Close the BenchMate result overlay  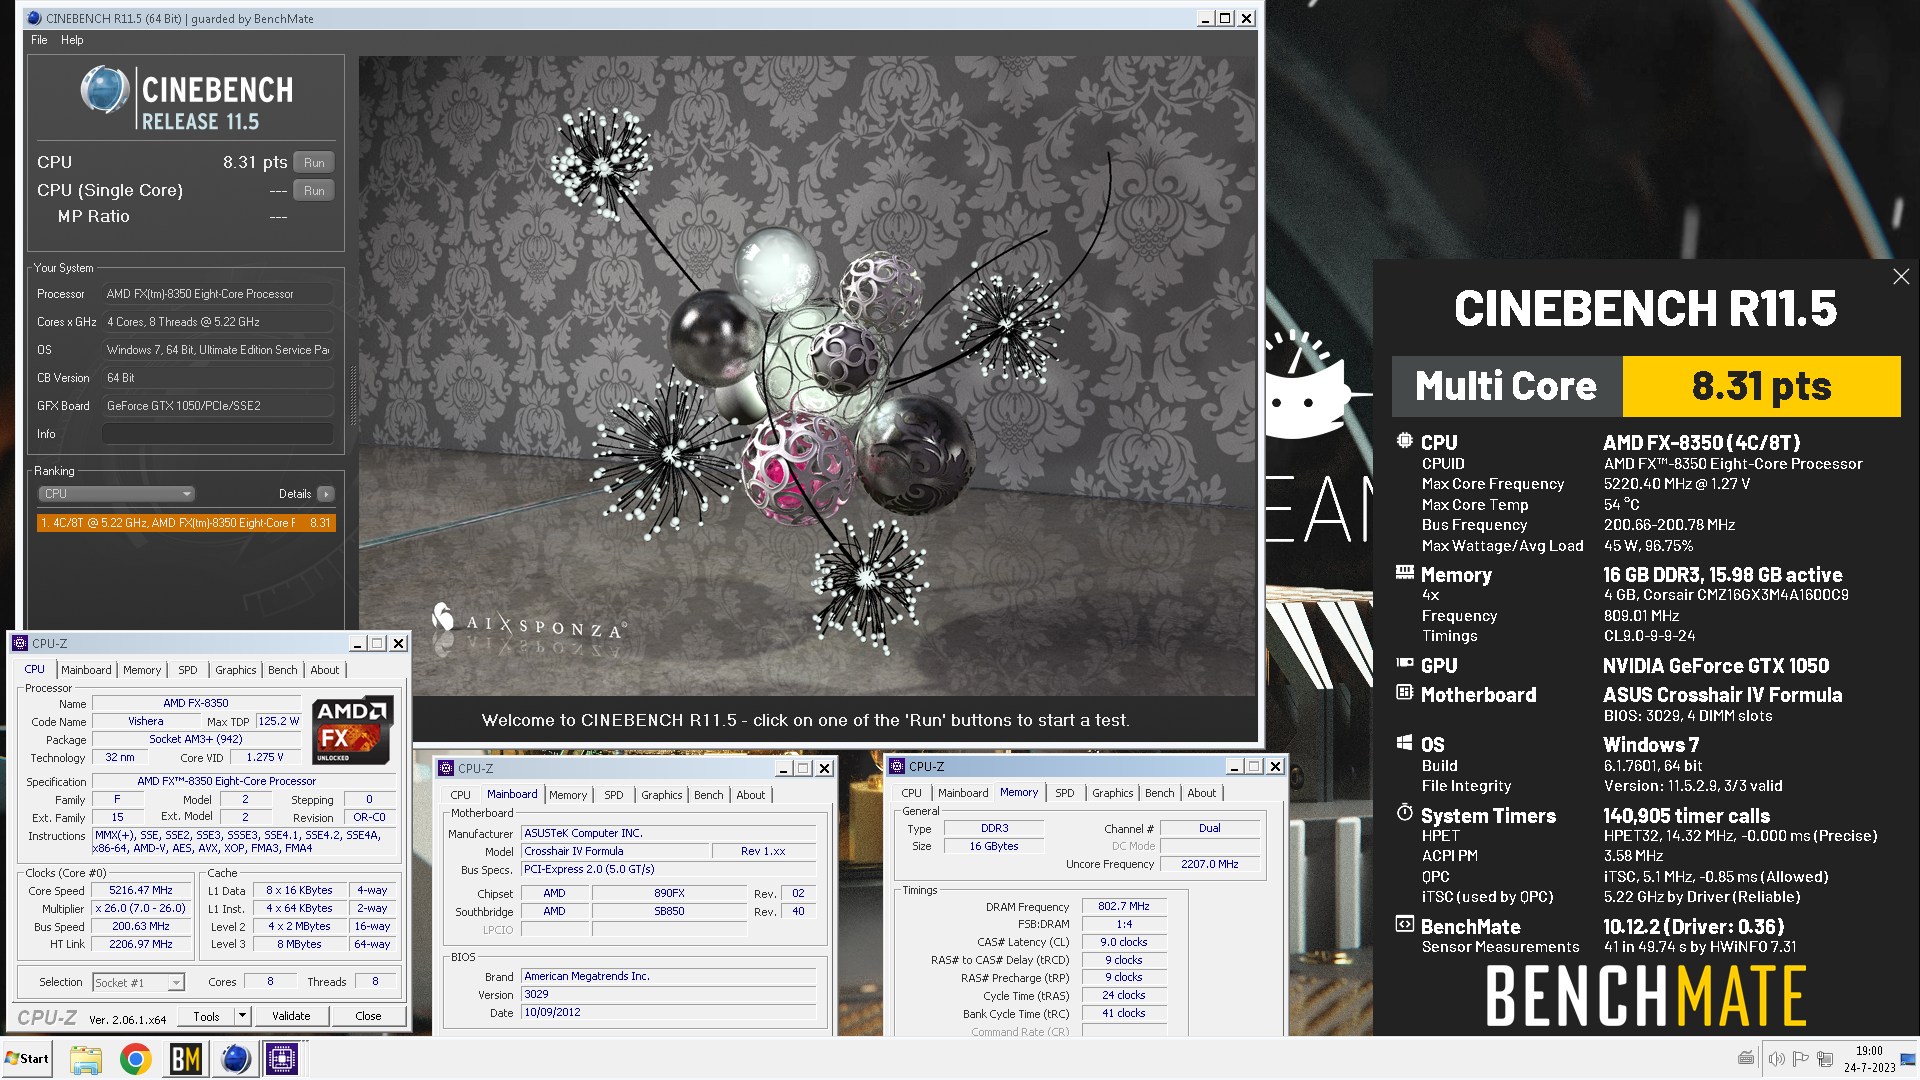click(1901, 277)
